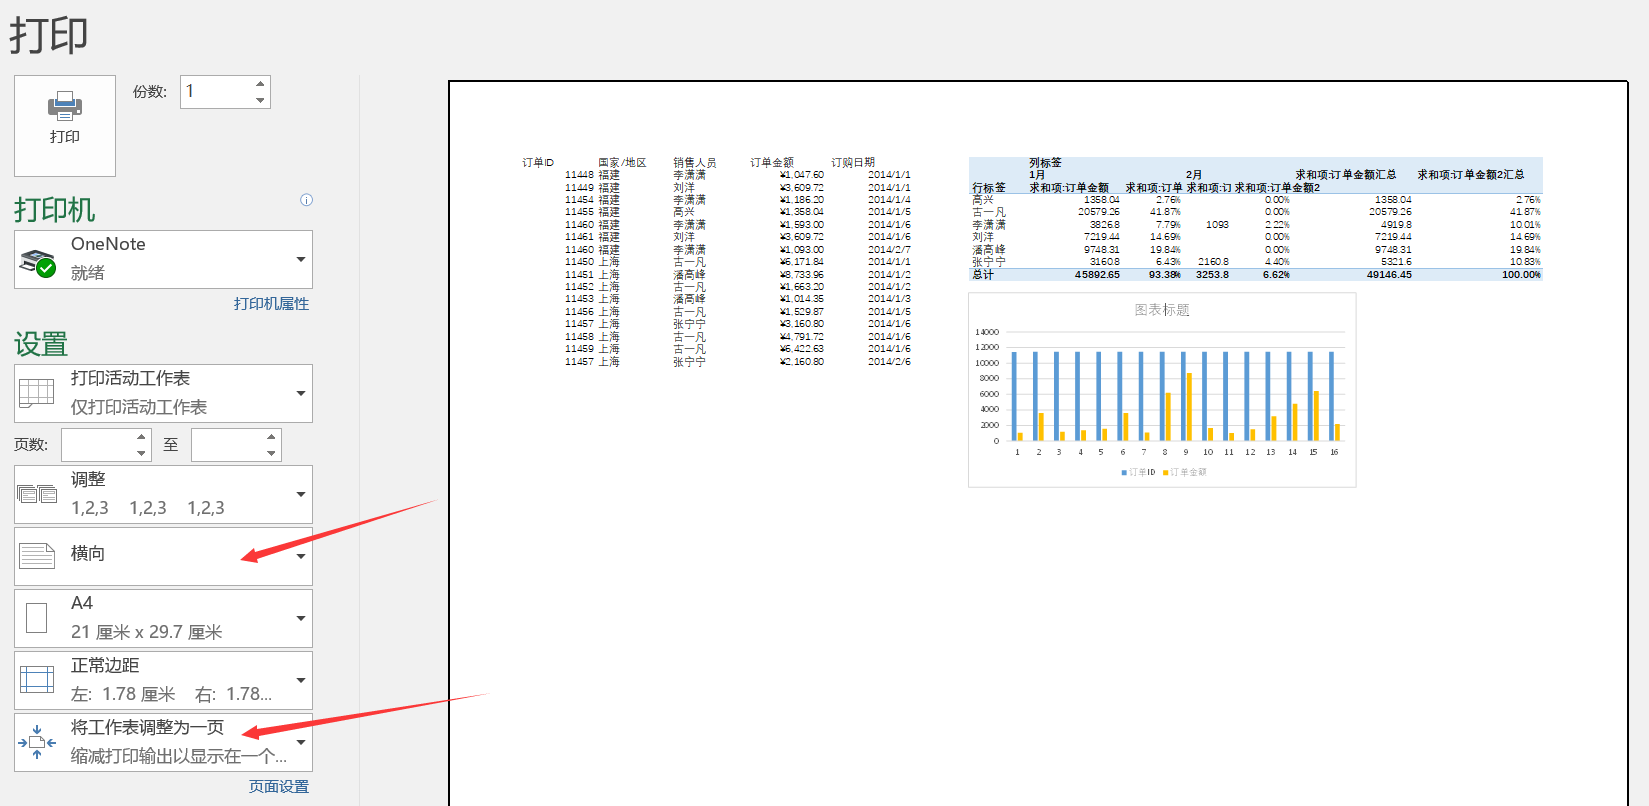Open Printer Properties link
Screen dimensions: 1649x806
(271, 303)
